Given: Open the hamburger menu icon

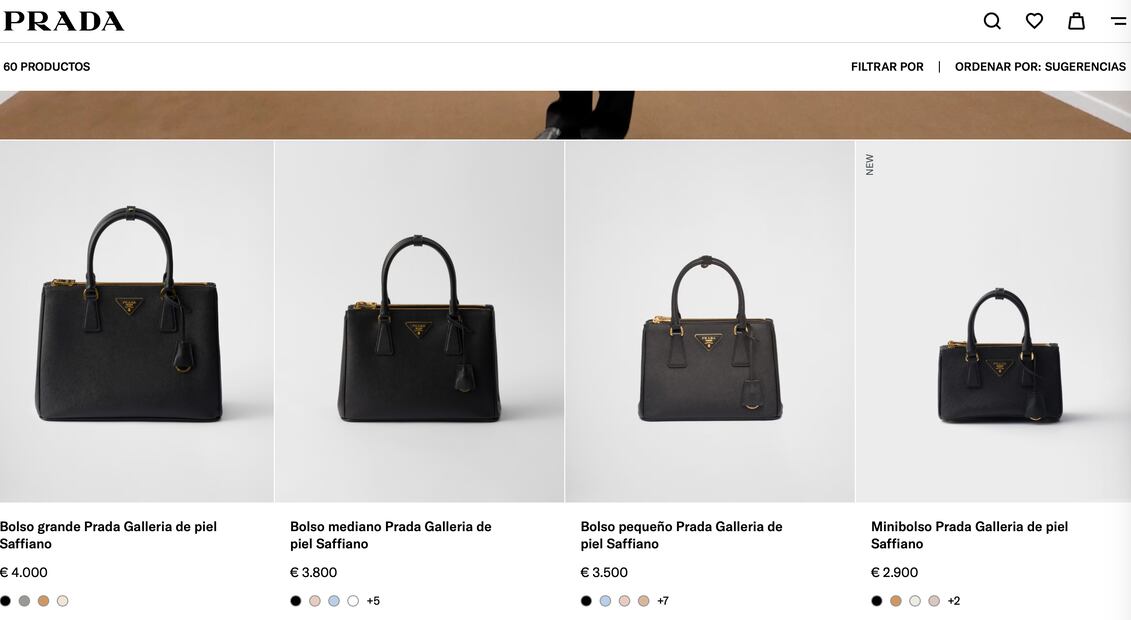Looking at the screenshot, I should (x=1118, y=21).
